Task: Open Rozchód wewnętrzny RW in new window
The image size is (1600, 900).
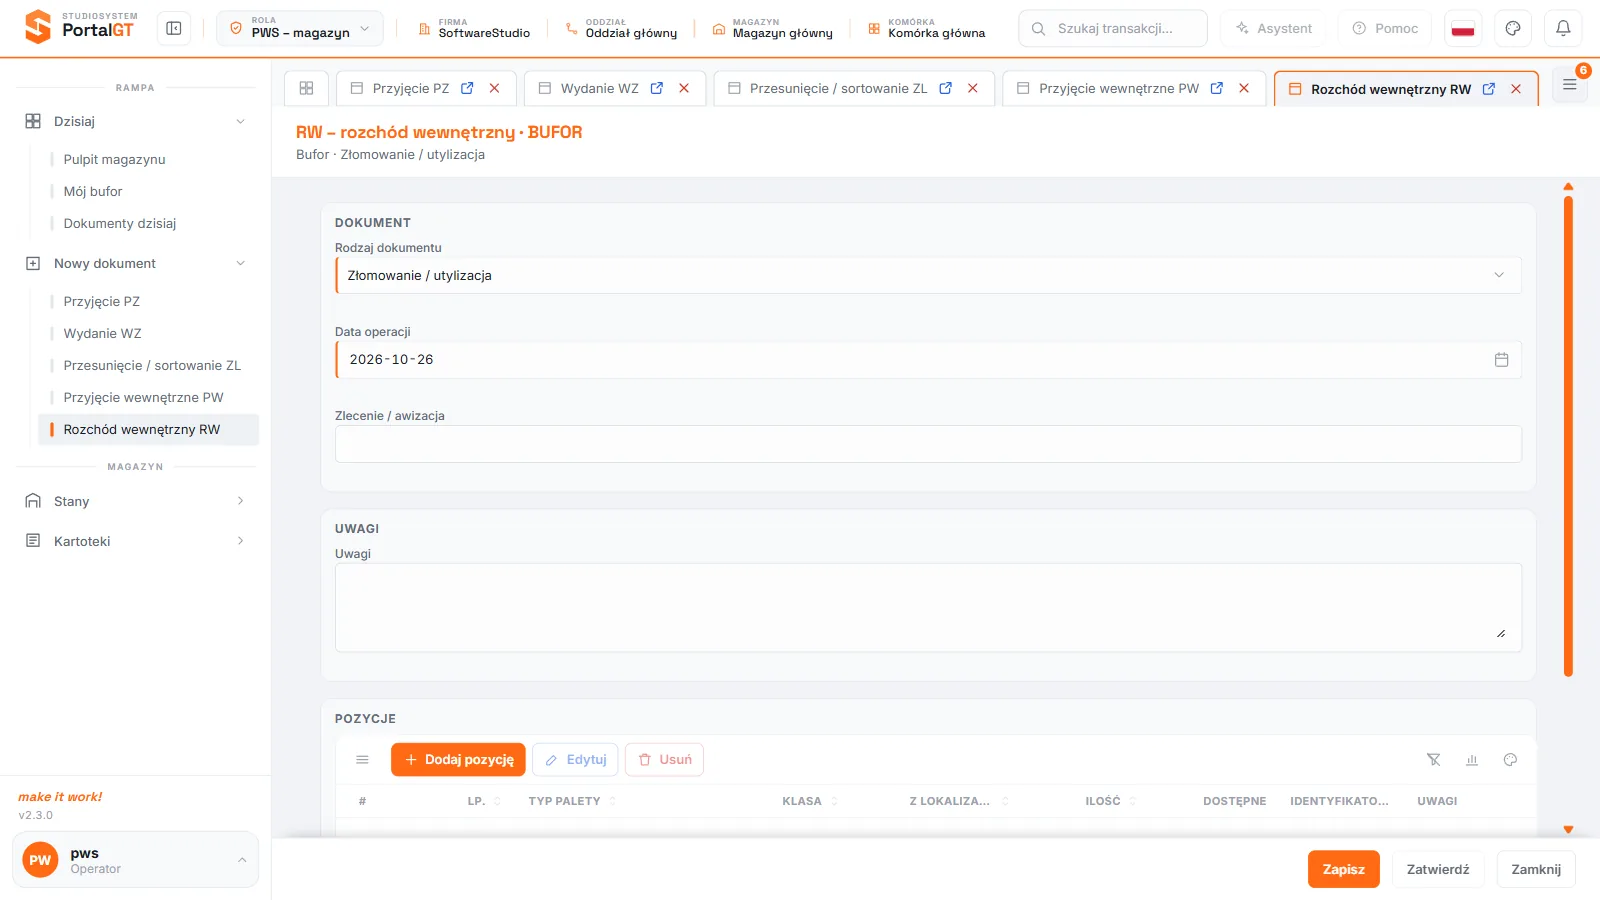Action: 1489,89
